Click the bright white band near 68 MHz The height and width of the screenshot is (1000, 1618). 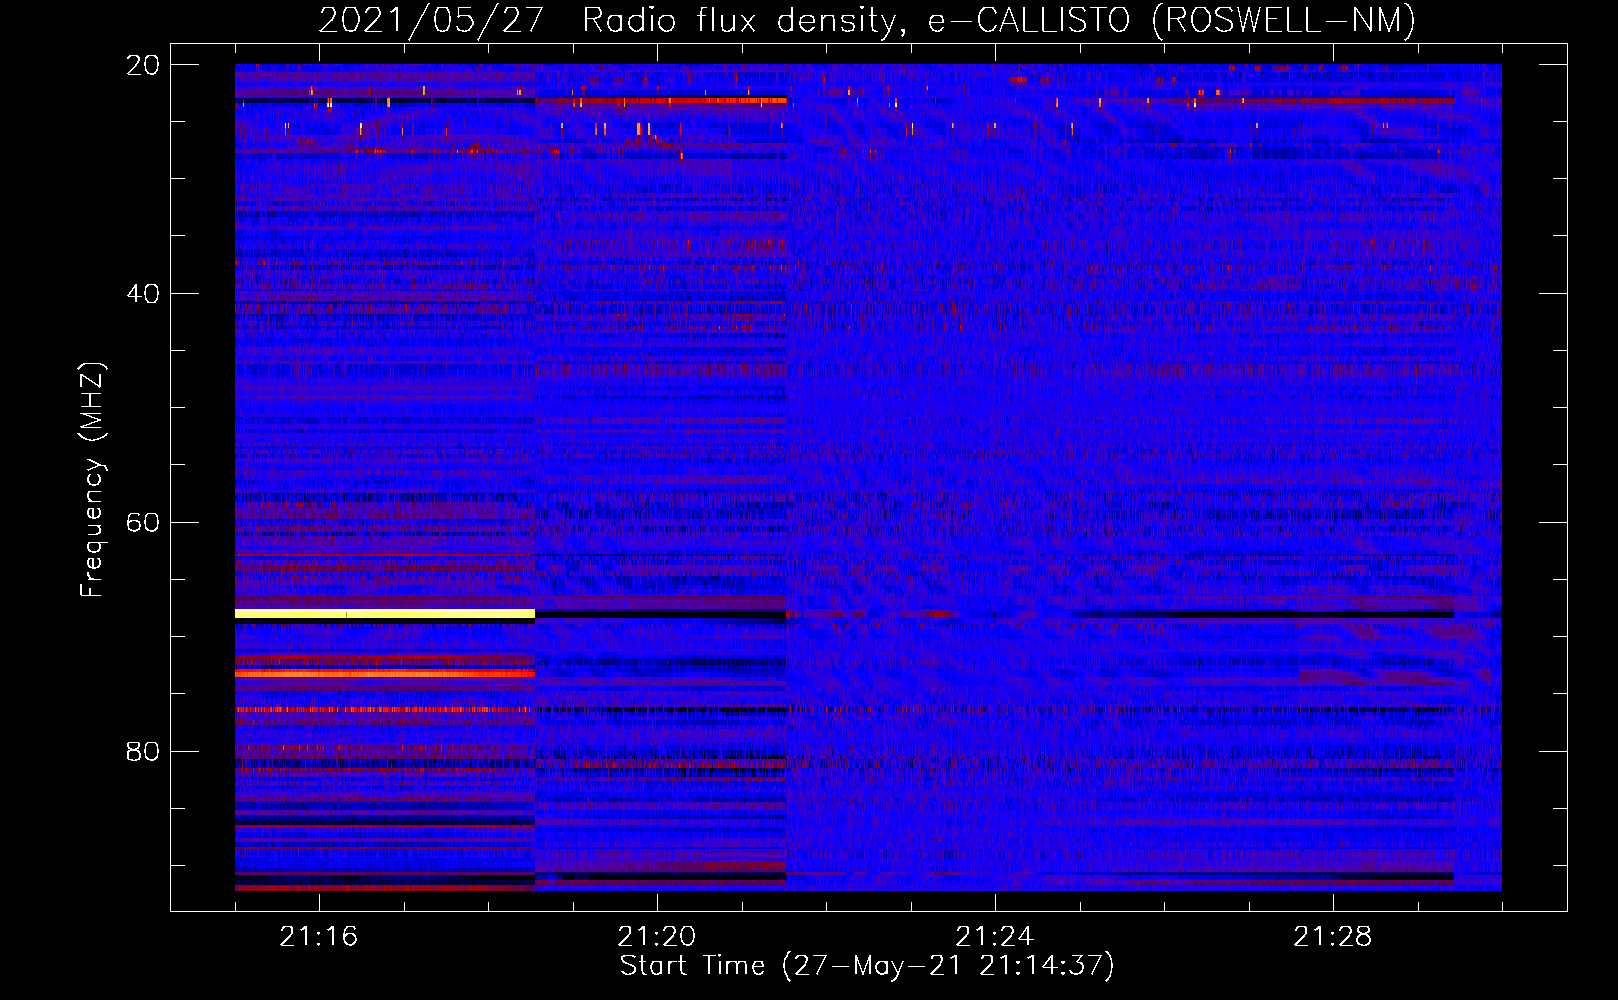pyautogui.click(x=385, y=613)
